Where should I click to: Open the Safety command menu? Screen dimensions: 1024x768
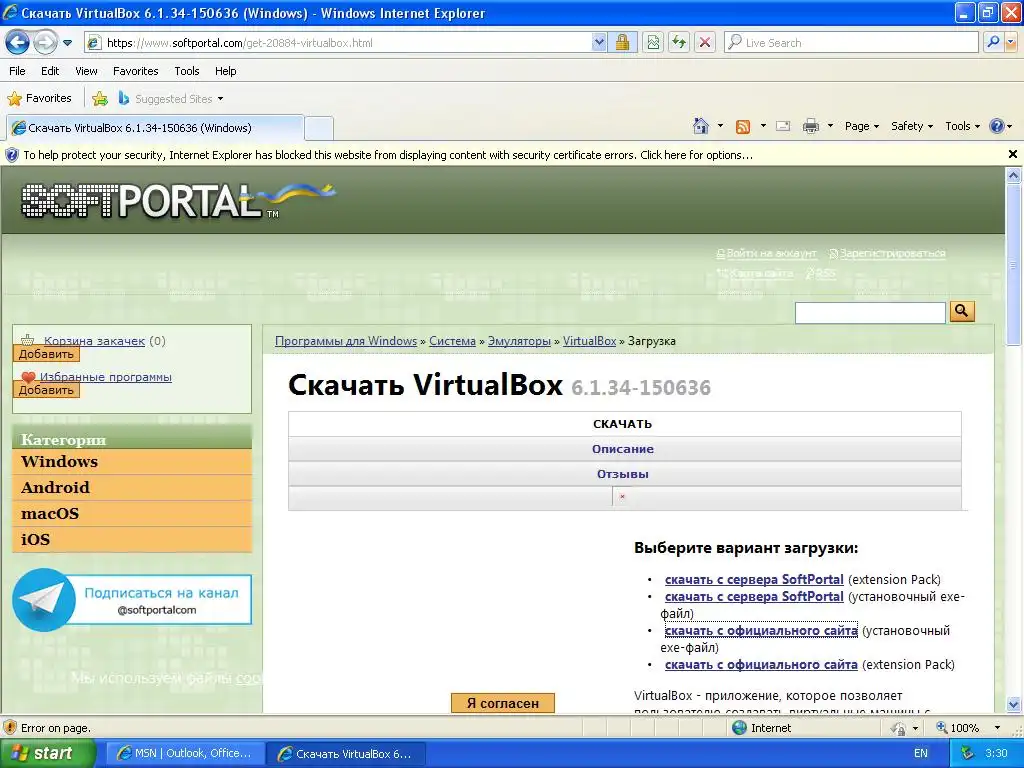point(912,126)
